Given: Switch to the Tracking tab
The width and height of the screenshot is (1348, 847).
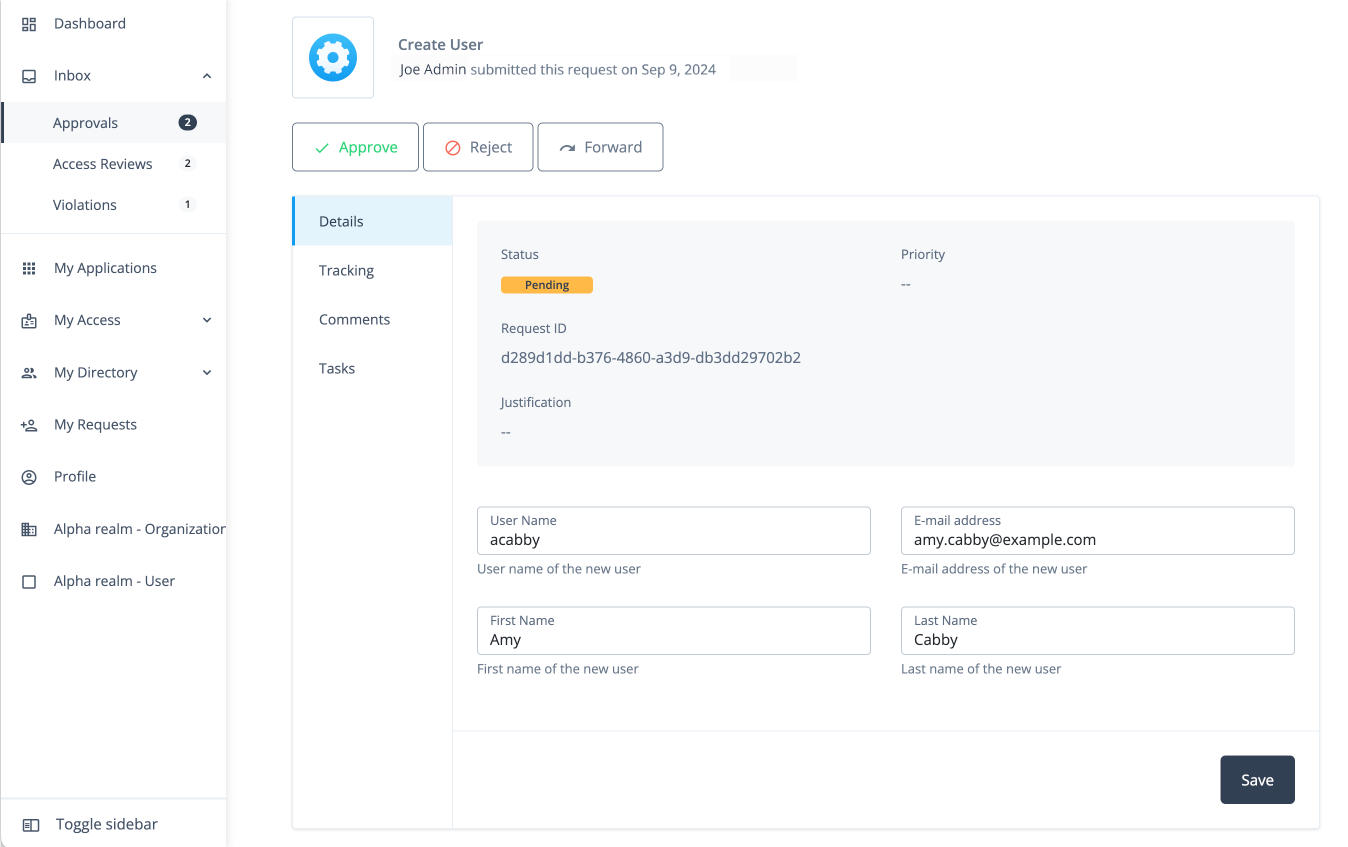Looking at the screenshot, I should point(346,271).
